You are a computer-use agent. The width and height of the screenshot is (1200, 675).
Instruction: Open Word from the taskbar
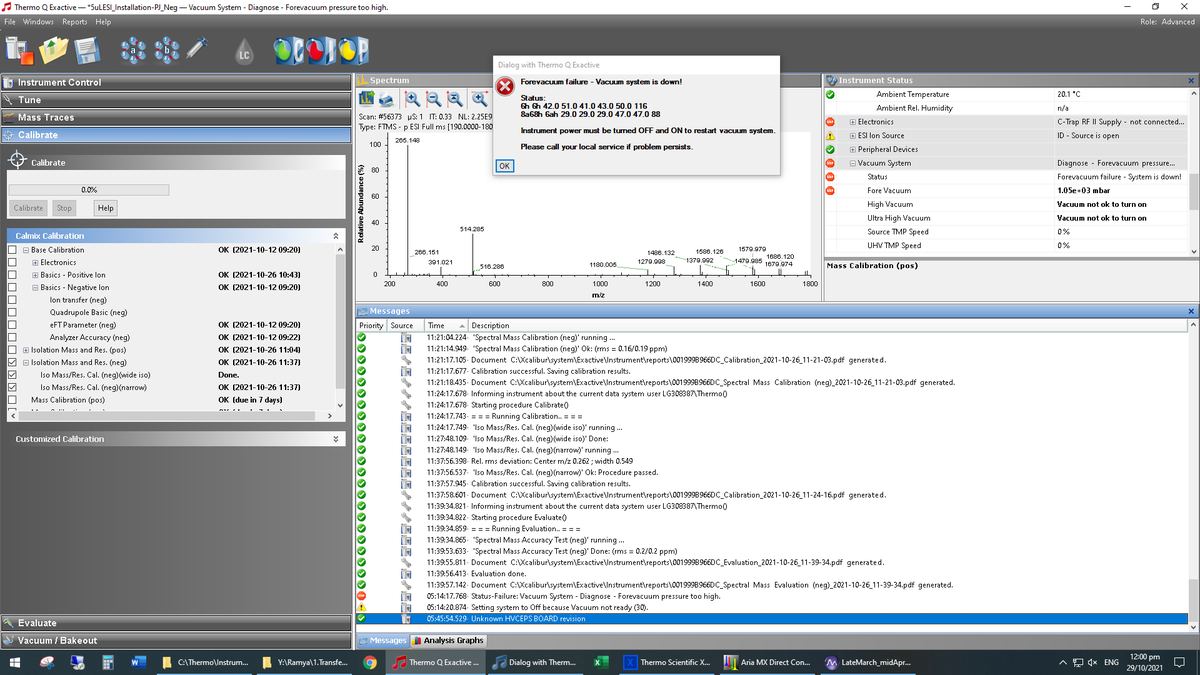(138, 662)
